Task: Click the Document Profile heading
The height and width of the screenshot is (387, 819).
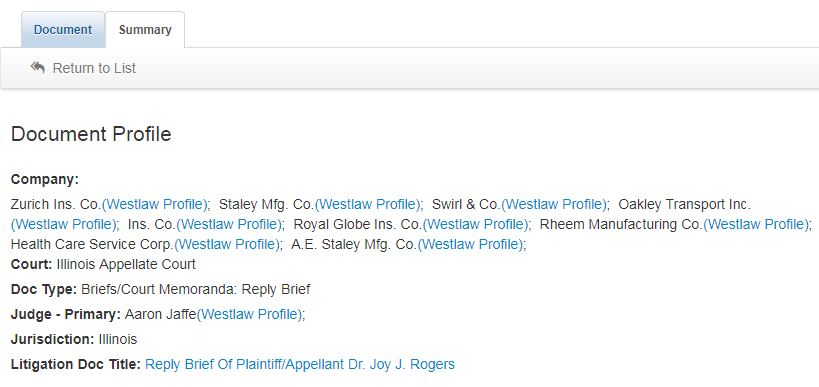Action: pyautogui.click(x=91, y=134)
